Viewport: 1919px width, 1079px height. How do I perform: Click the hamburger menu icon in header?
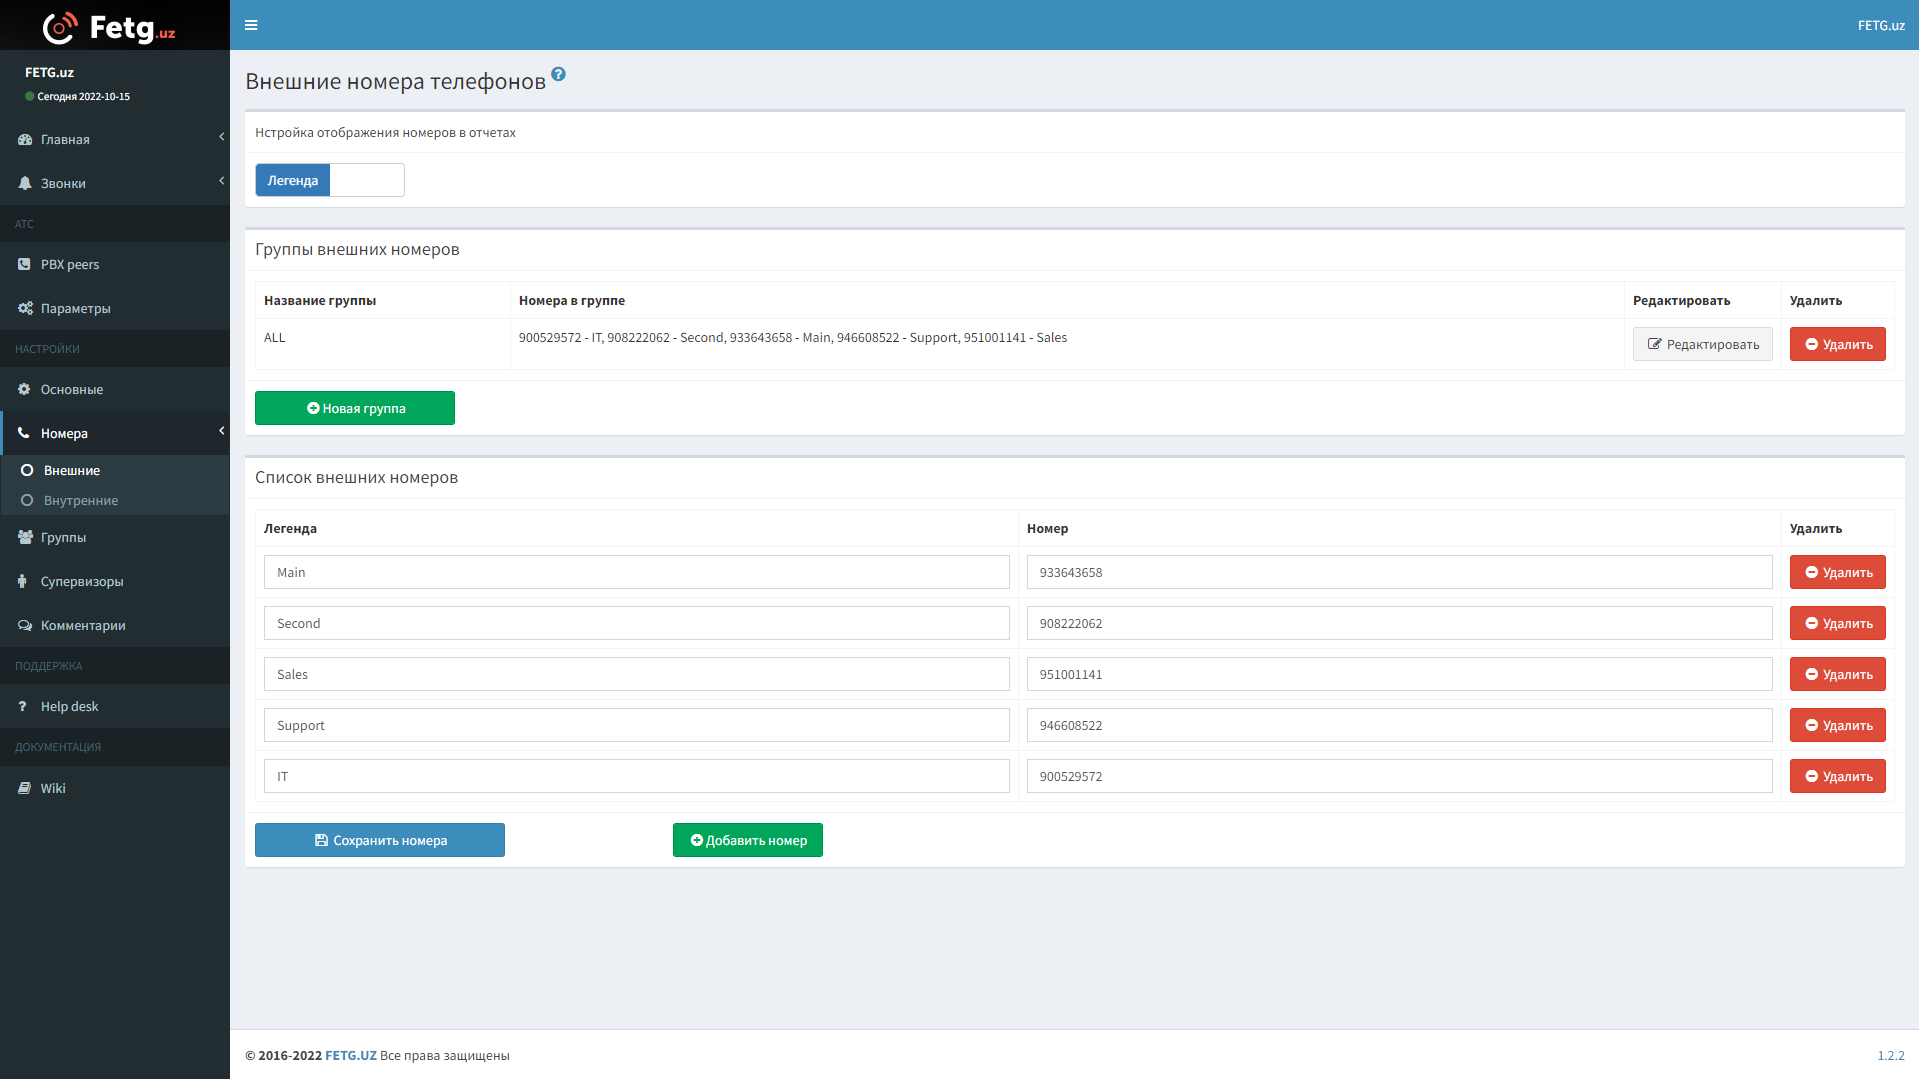point(251,25)
